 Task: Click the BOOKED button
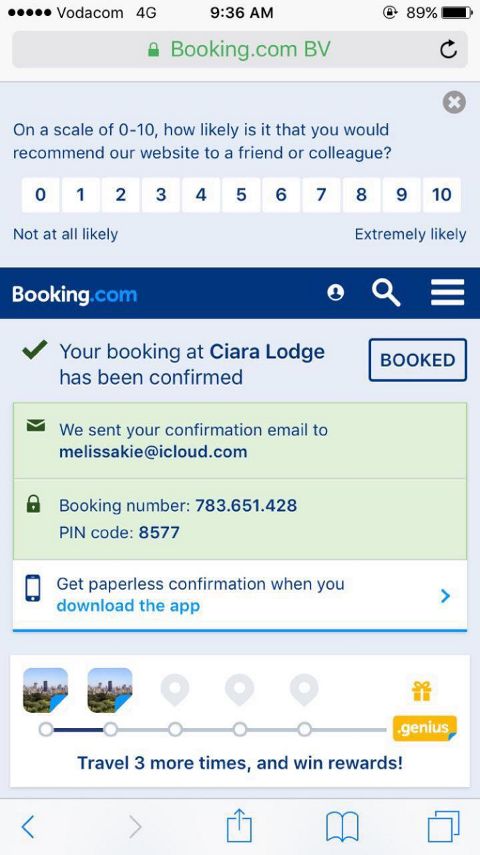coord(418,360)
